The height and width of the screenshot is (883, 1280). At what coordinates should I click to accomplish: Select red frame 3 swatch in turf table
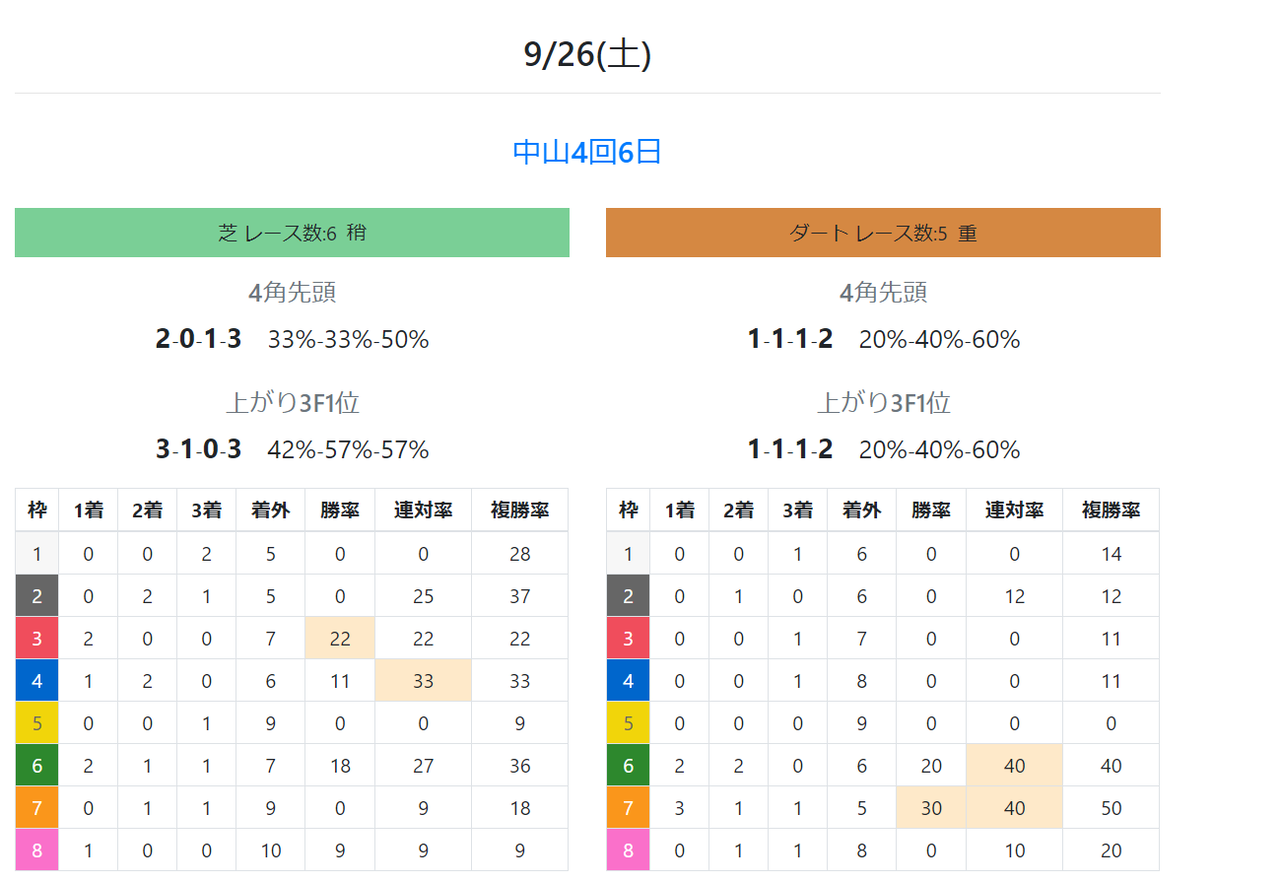click(37, 638)
